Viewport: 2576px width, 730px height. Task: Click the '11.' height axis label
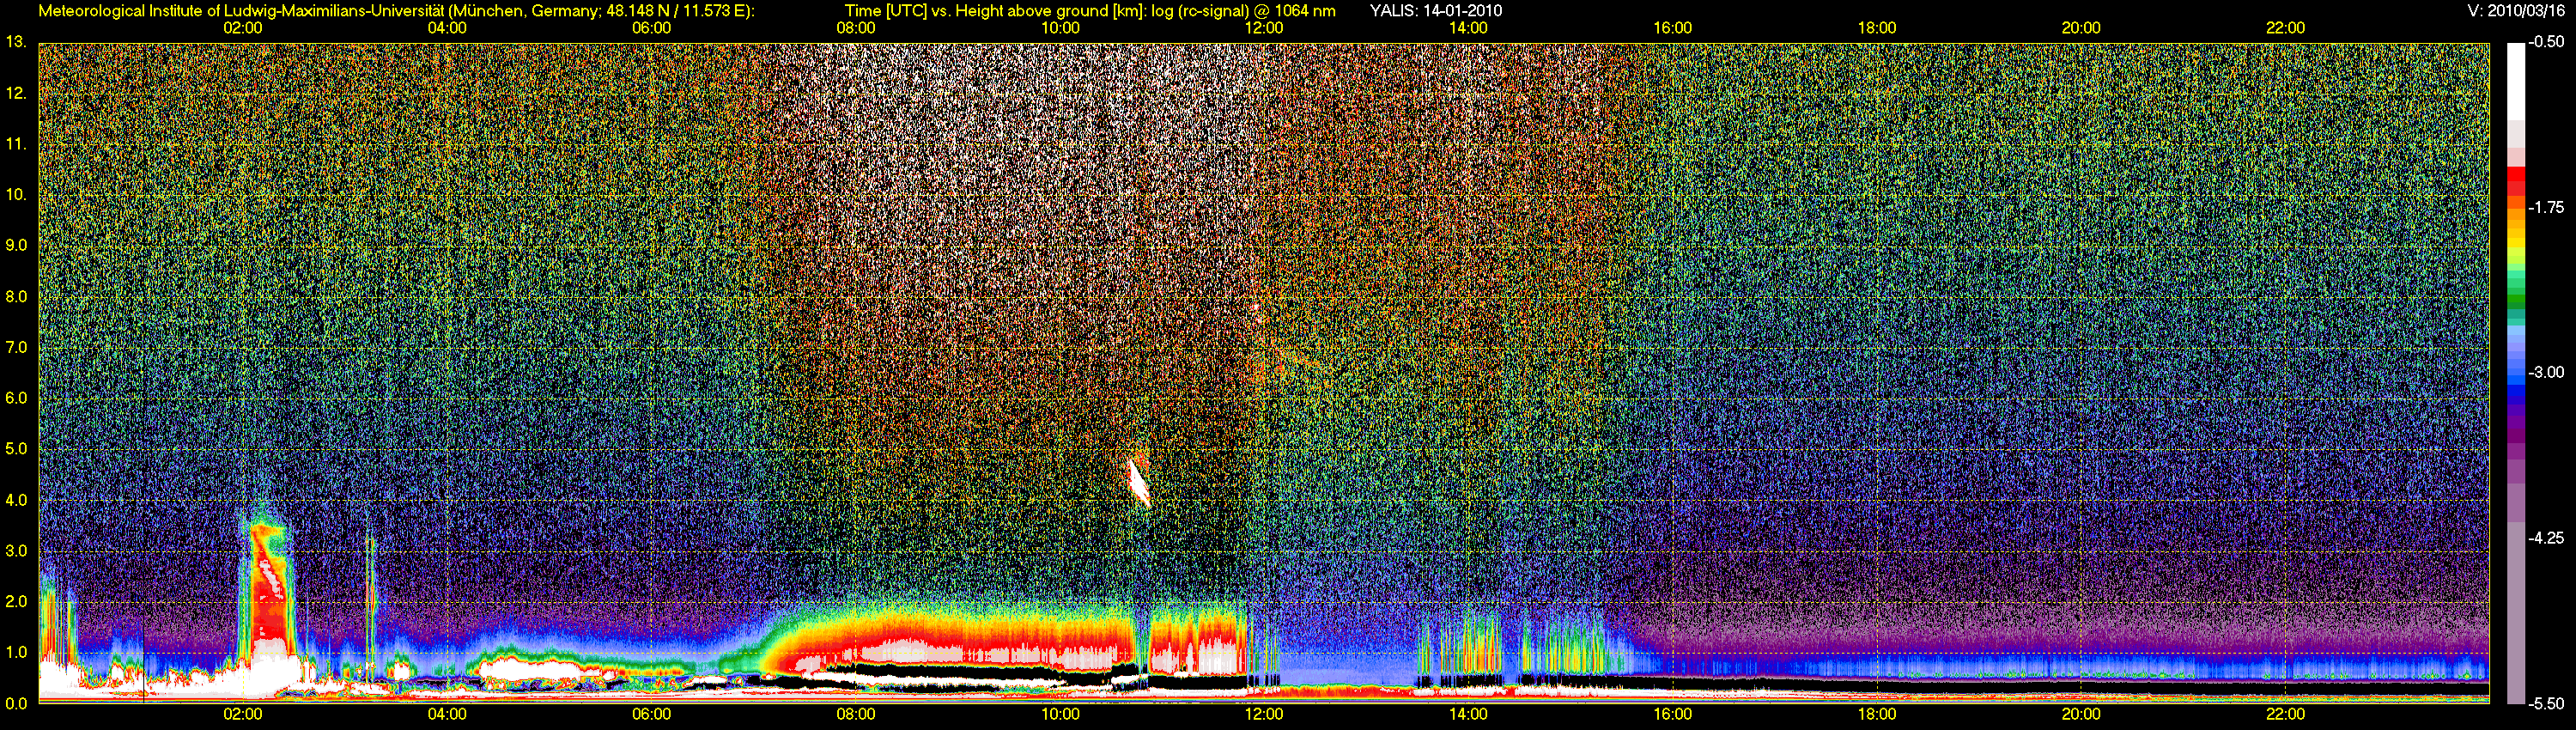[16, 144]
